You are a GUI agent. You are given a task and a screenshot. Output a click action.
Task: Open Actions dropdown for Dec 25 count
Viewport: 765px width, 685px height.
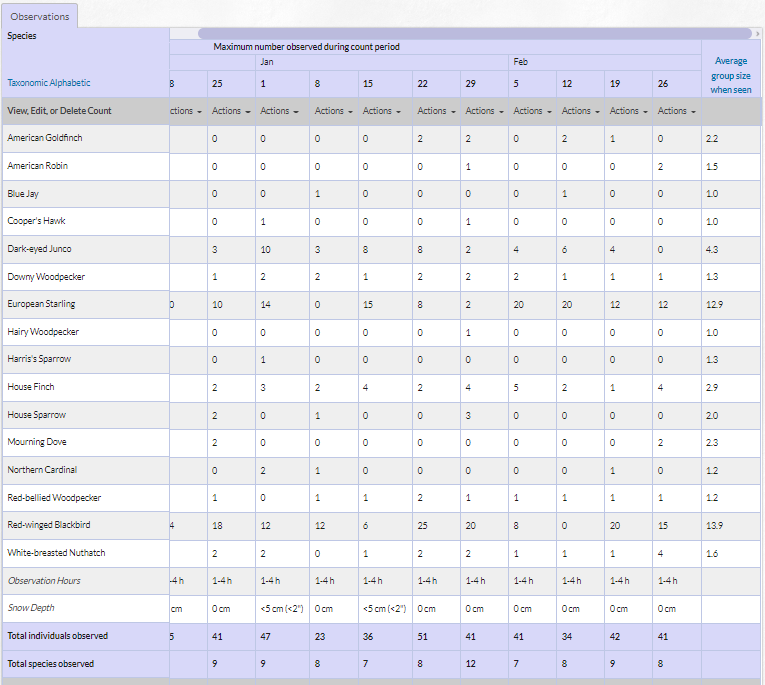231,111
